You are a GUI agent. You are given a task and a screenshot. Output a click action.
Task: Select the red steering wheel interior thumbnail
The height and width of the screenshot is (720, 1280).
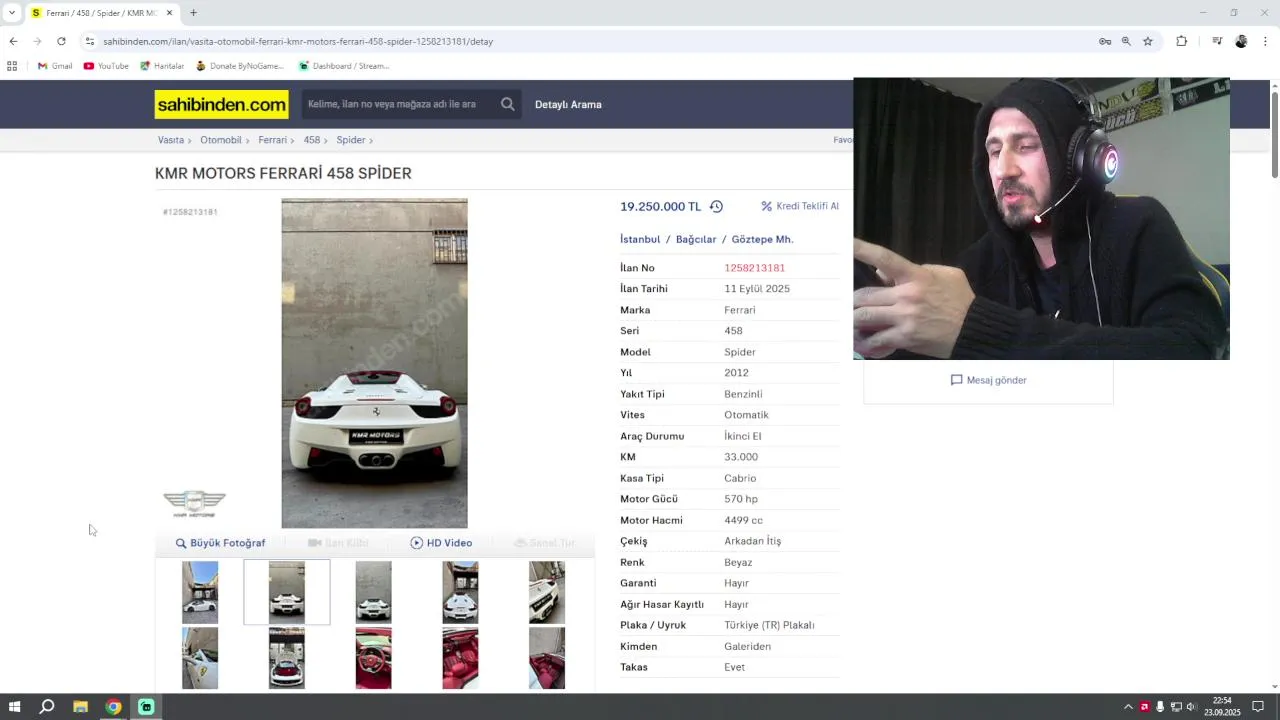coord(373,658)
